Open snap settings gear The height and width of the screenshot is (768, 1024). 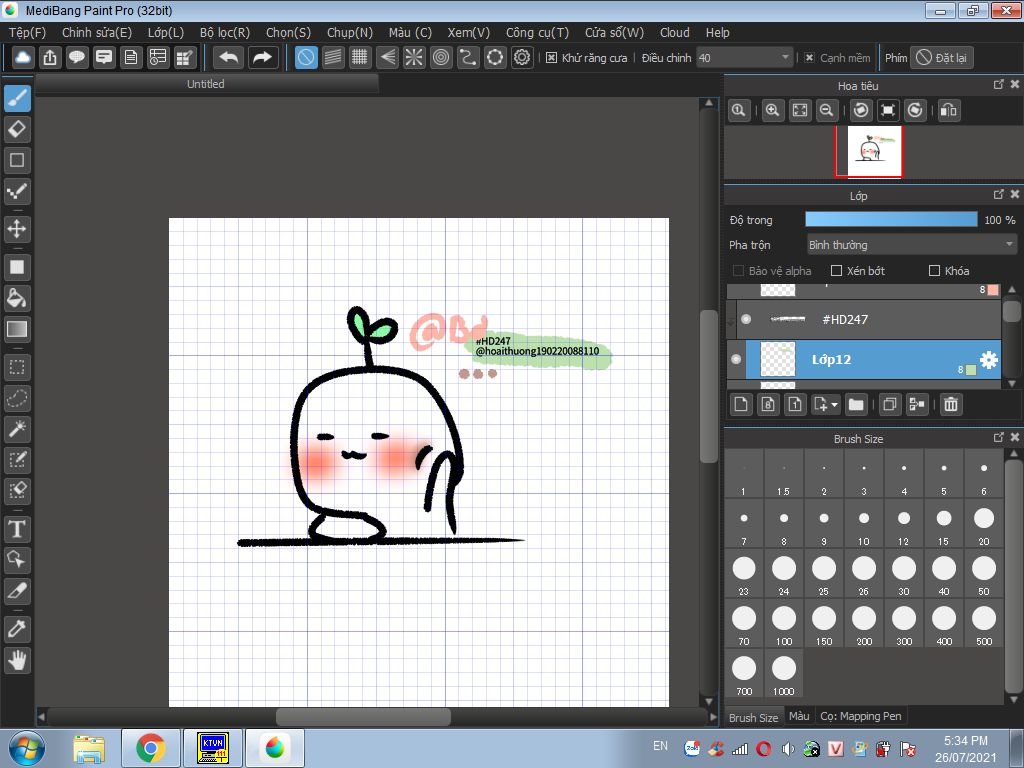coord(522,57)
